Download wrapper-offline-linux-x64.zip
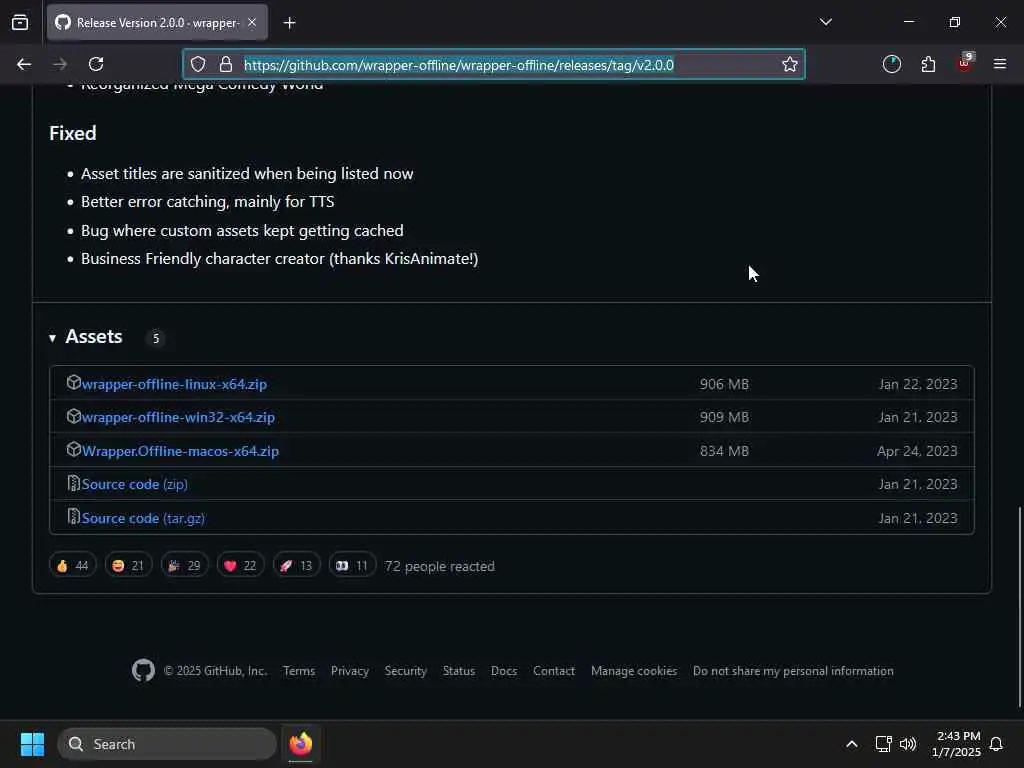1024x768 pixels. (174, 384)
